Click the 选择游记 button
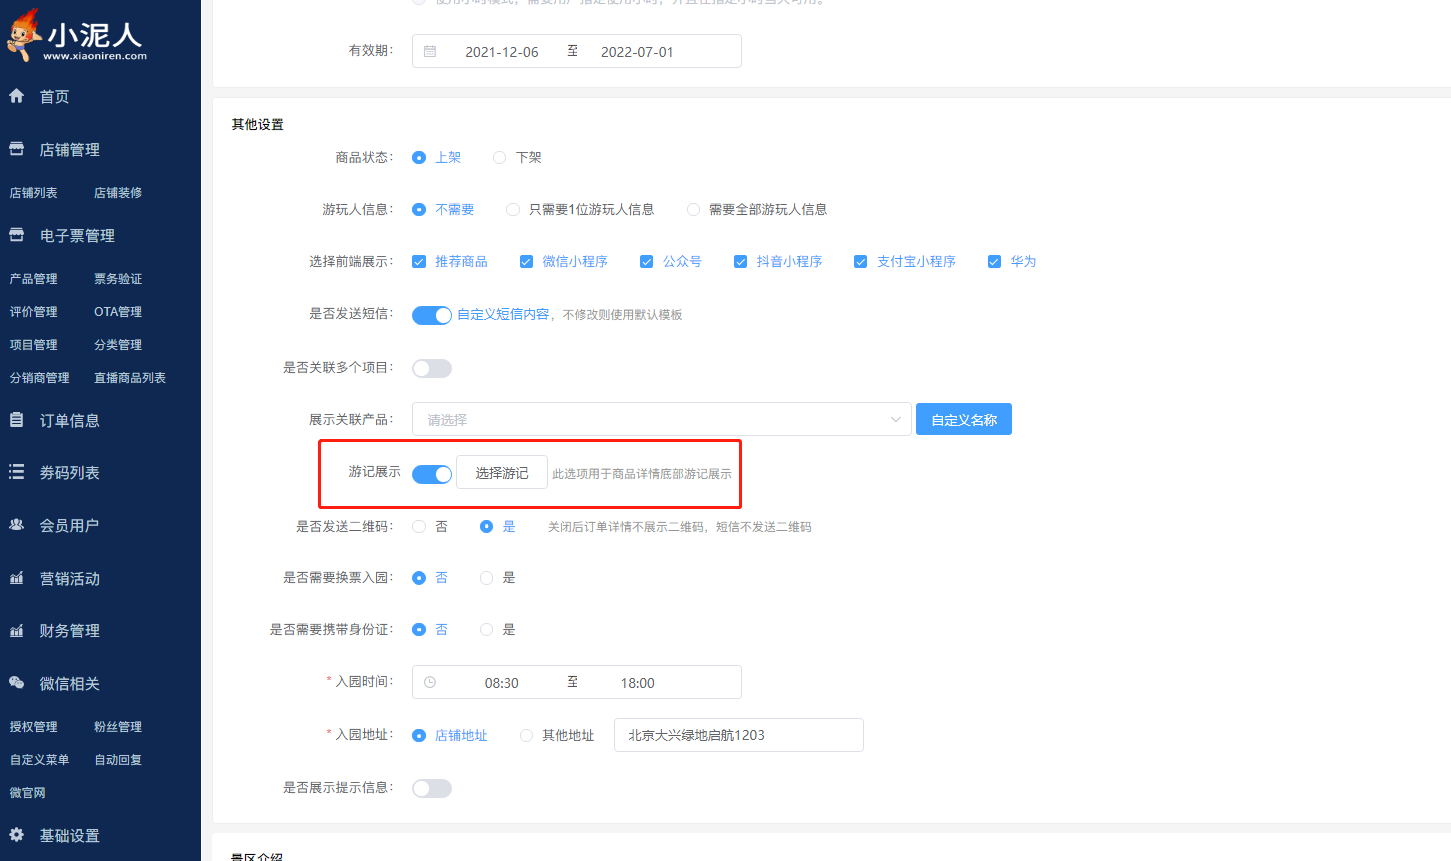 pos(501,472)
